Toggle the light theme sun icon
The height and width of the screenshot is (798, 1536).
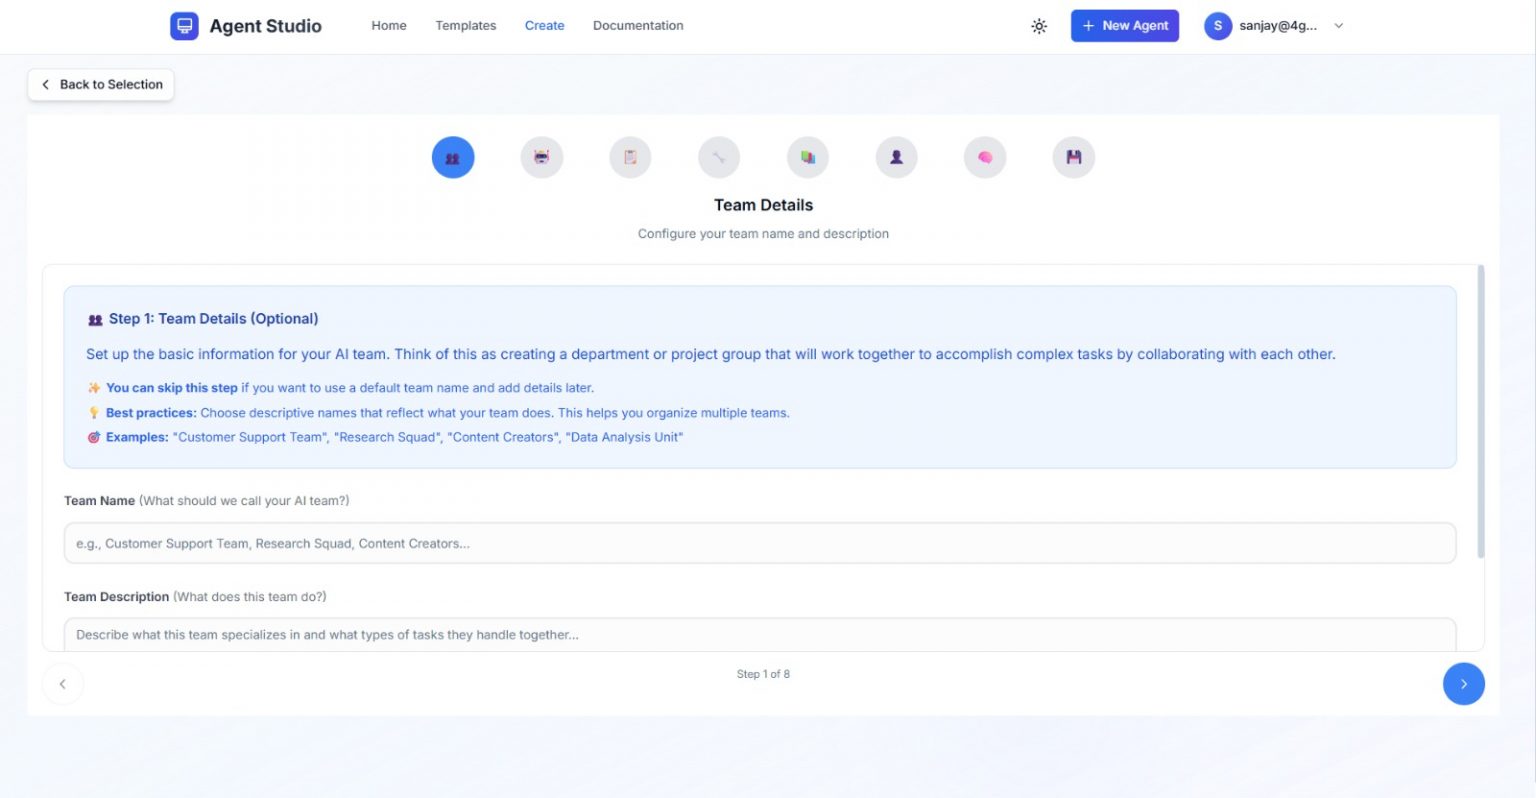point(1039,26)
